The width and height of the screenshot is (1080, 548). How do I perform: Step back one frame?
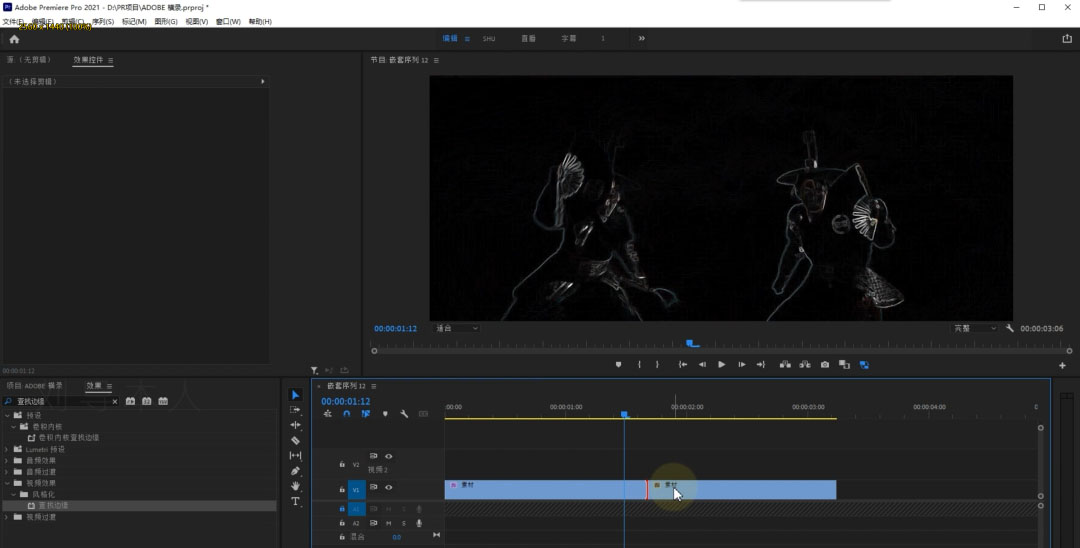click(702, 365)
